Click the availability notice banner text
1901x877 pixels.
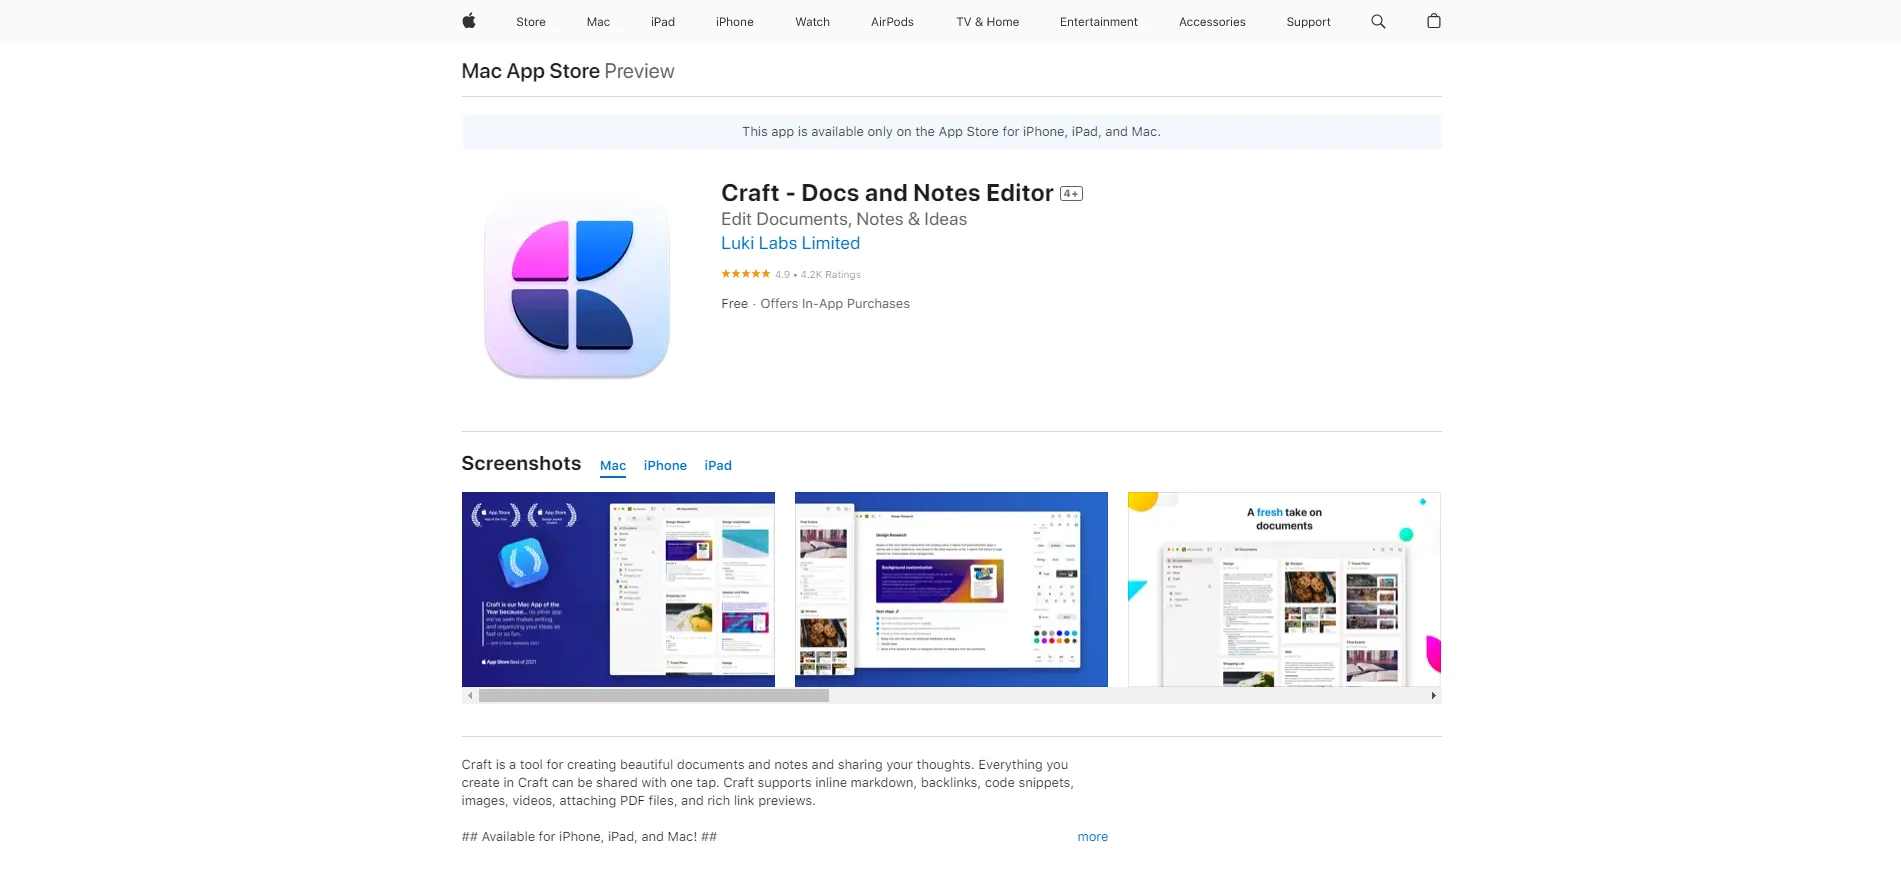[951, 132]
